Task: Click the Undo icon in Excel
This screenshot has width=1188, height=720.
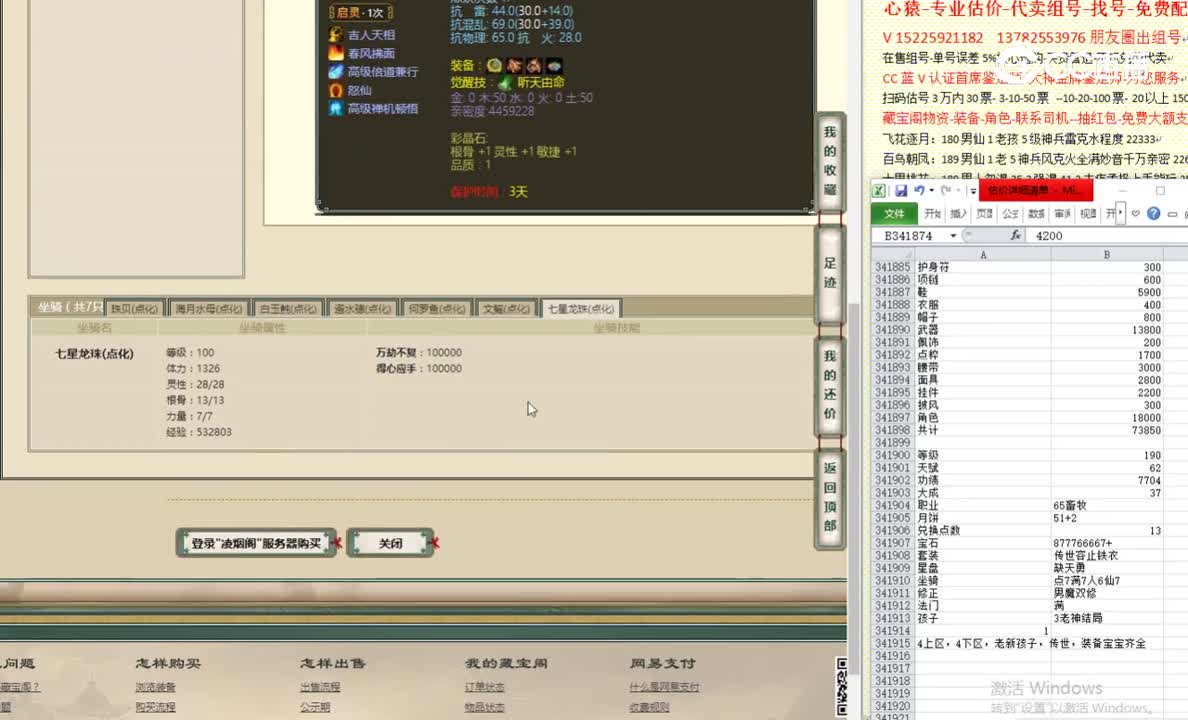Action: pos(920,190)
